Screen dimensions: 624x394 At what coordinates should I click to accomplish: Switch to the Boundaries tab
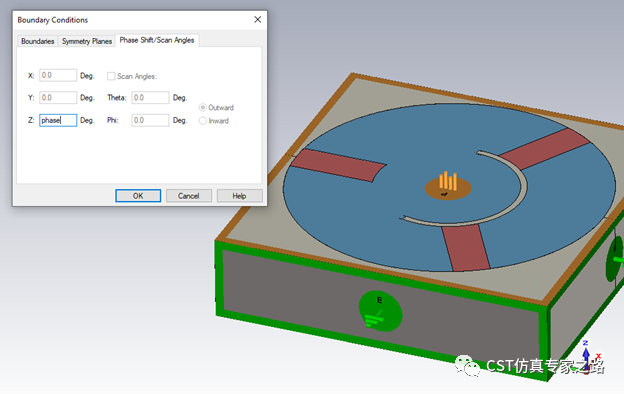[x=37, y=41]
